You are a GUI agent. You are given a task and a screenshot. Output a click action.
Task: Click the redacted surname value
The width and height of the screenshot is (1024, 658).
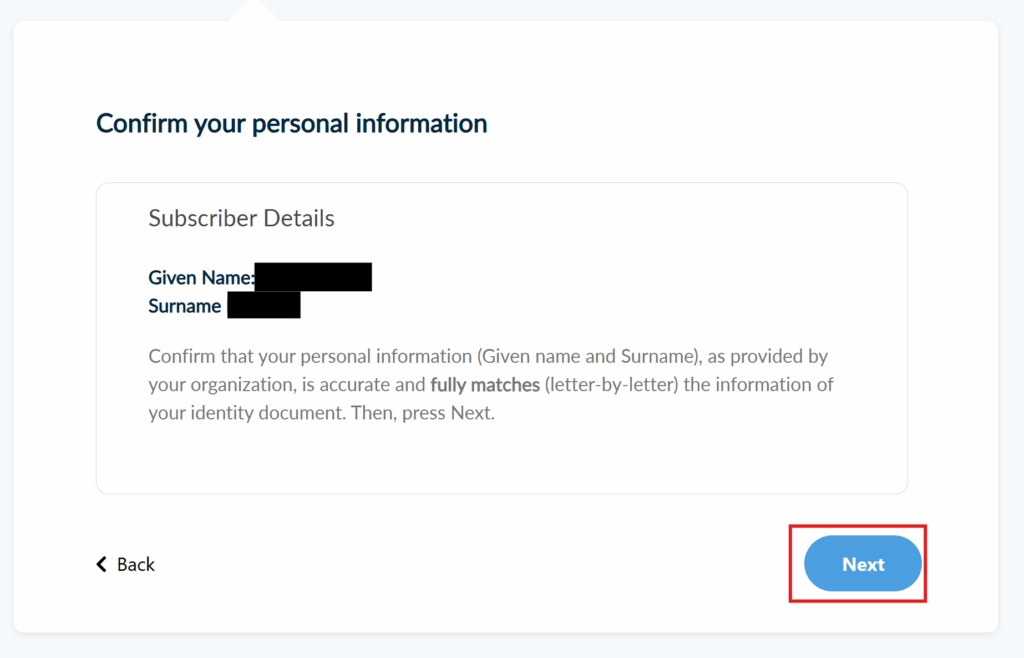[264, 306]
